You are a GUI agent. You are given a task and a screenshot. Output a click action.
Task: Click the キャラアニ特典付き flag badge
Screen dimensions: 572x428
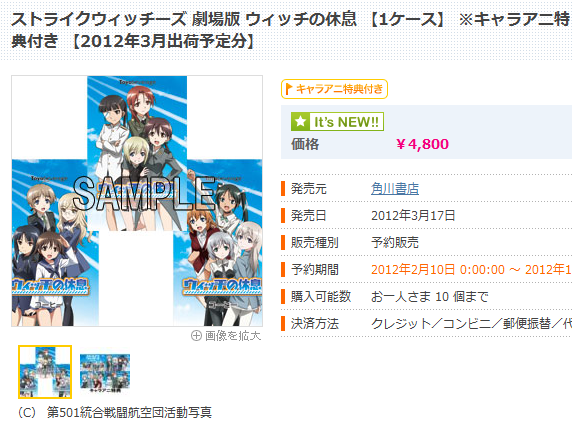334,89
